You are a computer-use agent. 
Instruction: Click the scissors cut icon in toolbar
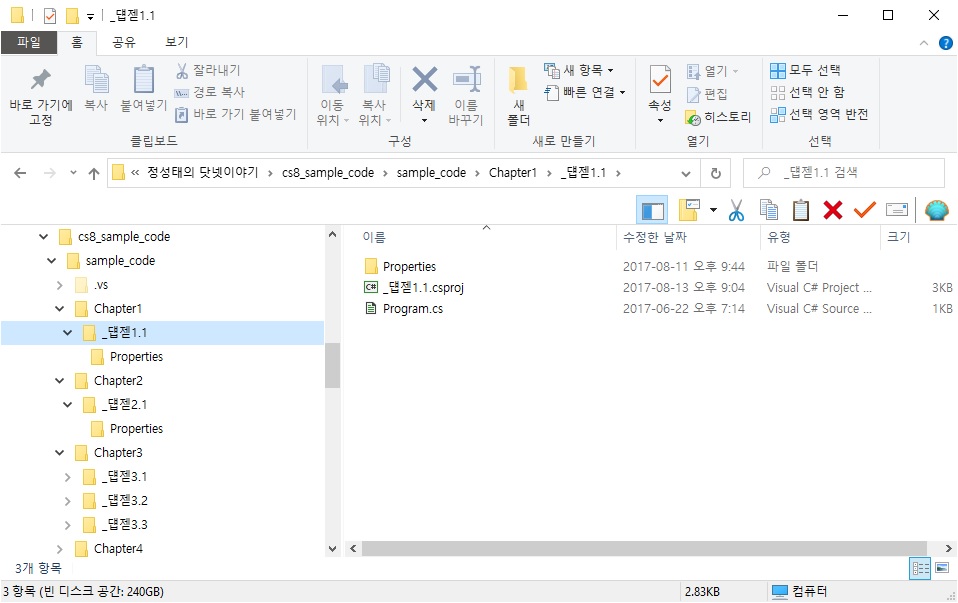736,210
